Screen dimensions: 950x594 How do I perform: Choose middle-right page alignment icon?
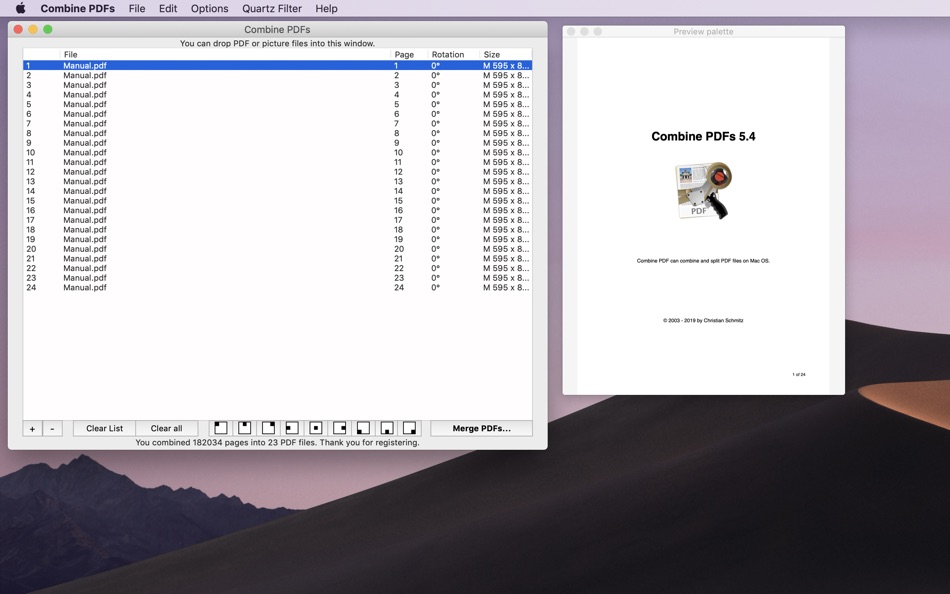[x=339, y=428]
